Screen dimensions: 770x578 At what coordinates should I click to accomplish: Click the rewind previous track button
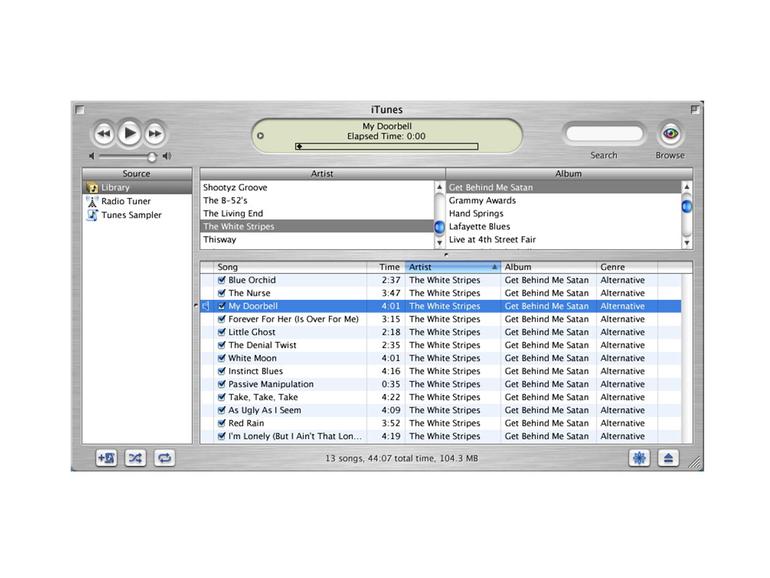click(x=104, y=134)
